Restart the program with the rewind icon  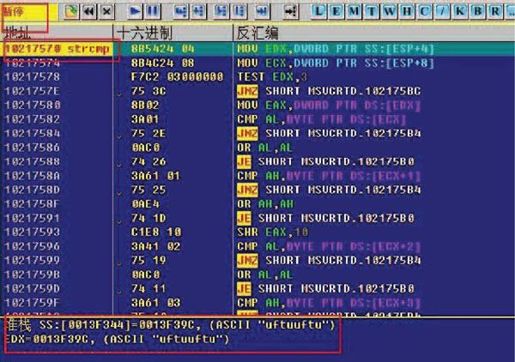click(89, 12)
